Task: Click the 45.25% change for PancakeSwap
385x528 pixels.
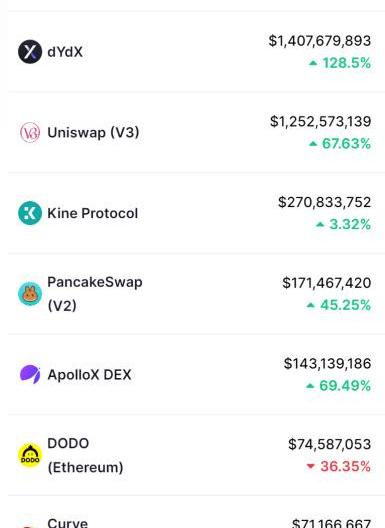Action: [345, 305]
